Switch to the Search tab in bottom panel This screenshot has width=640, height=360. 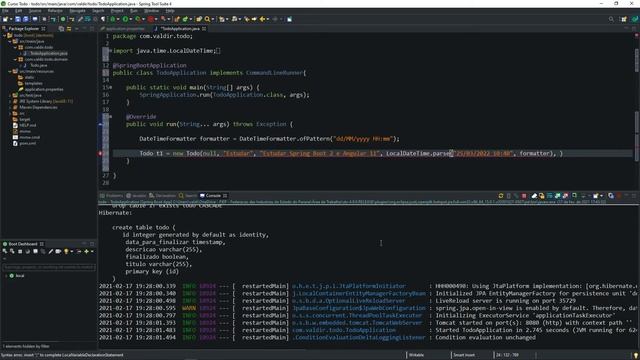coord(188,196)
